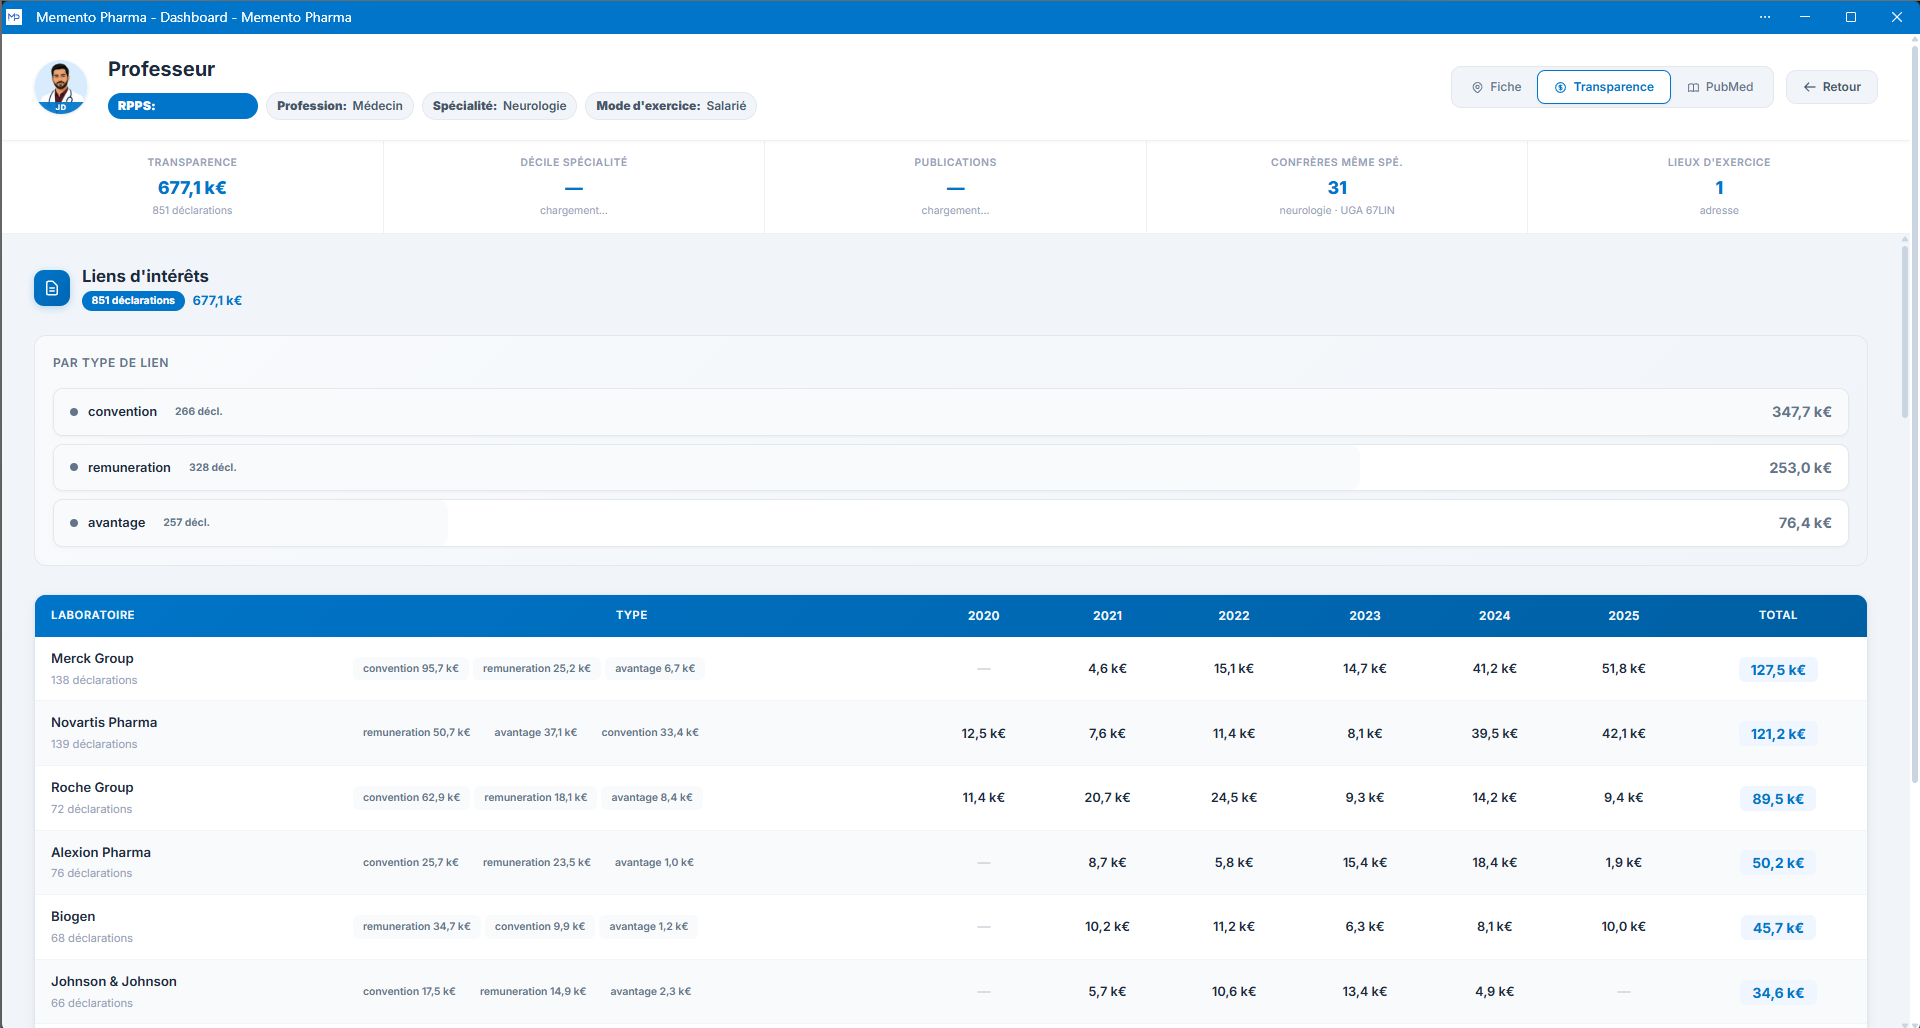Click the Décile Spécialité stat card
Image resolution: width=1920 pixels, height=1028 pixels.
tap(574, 187)
